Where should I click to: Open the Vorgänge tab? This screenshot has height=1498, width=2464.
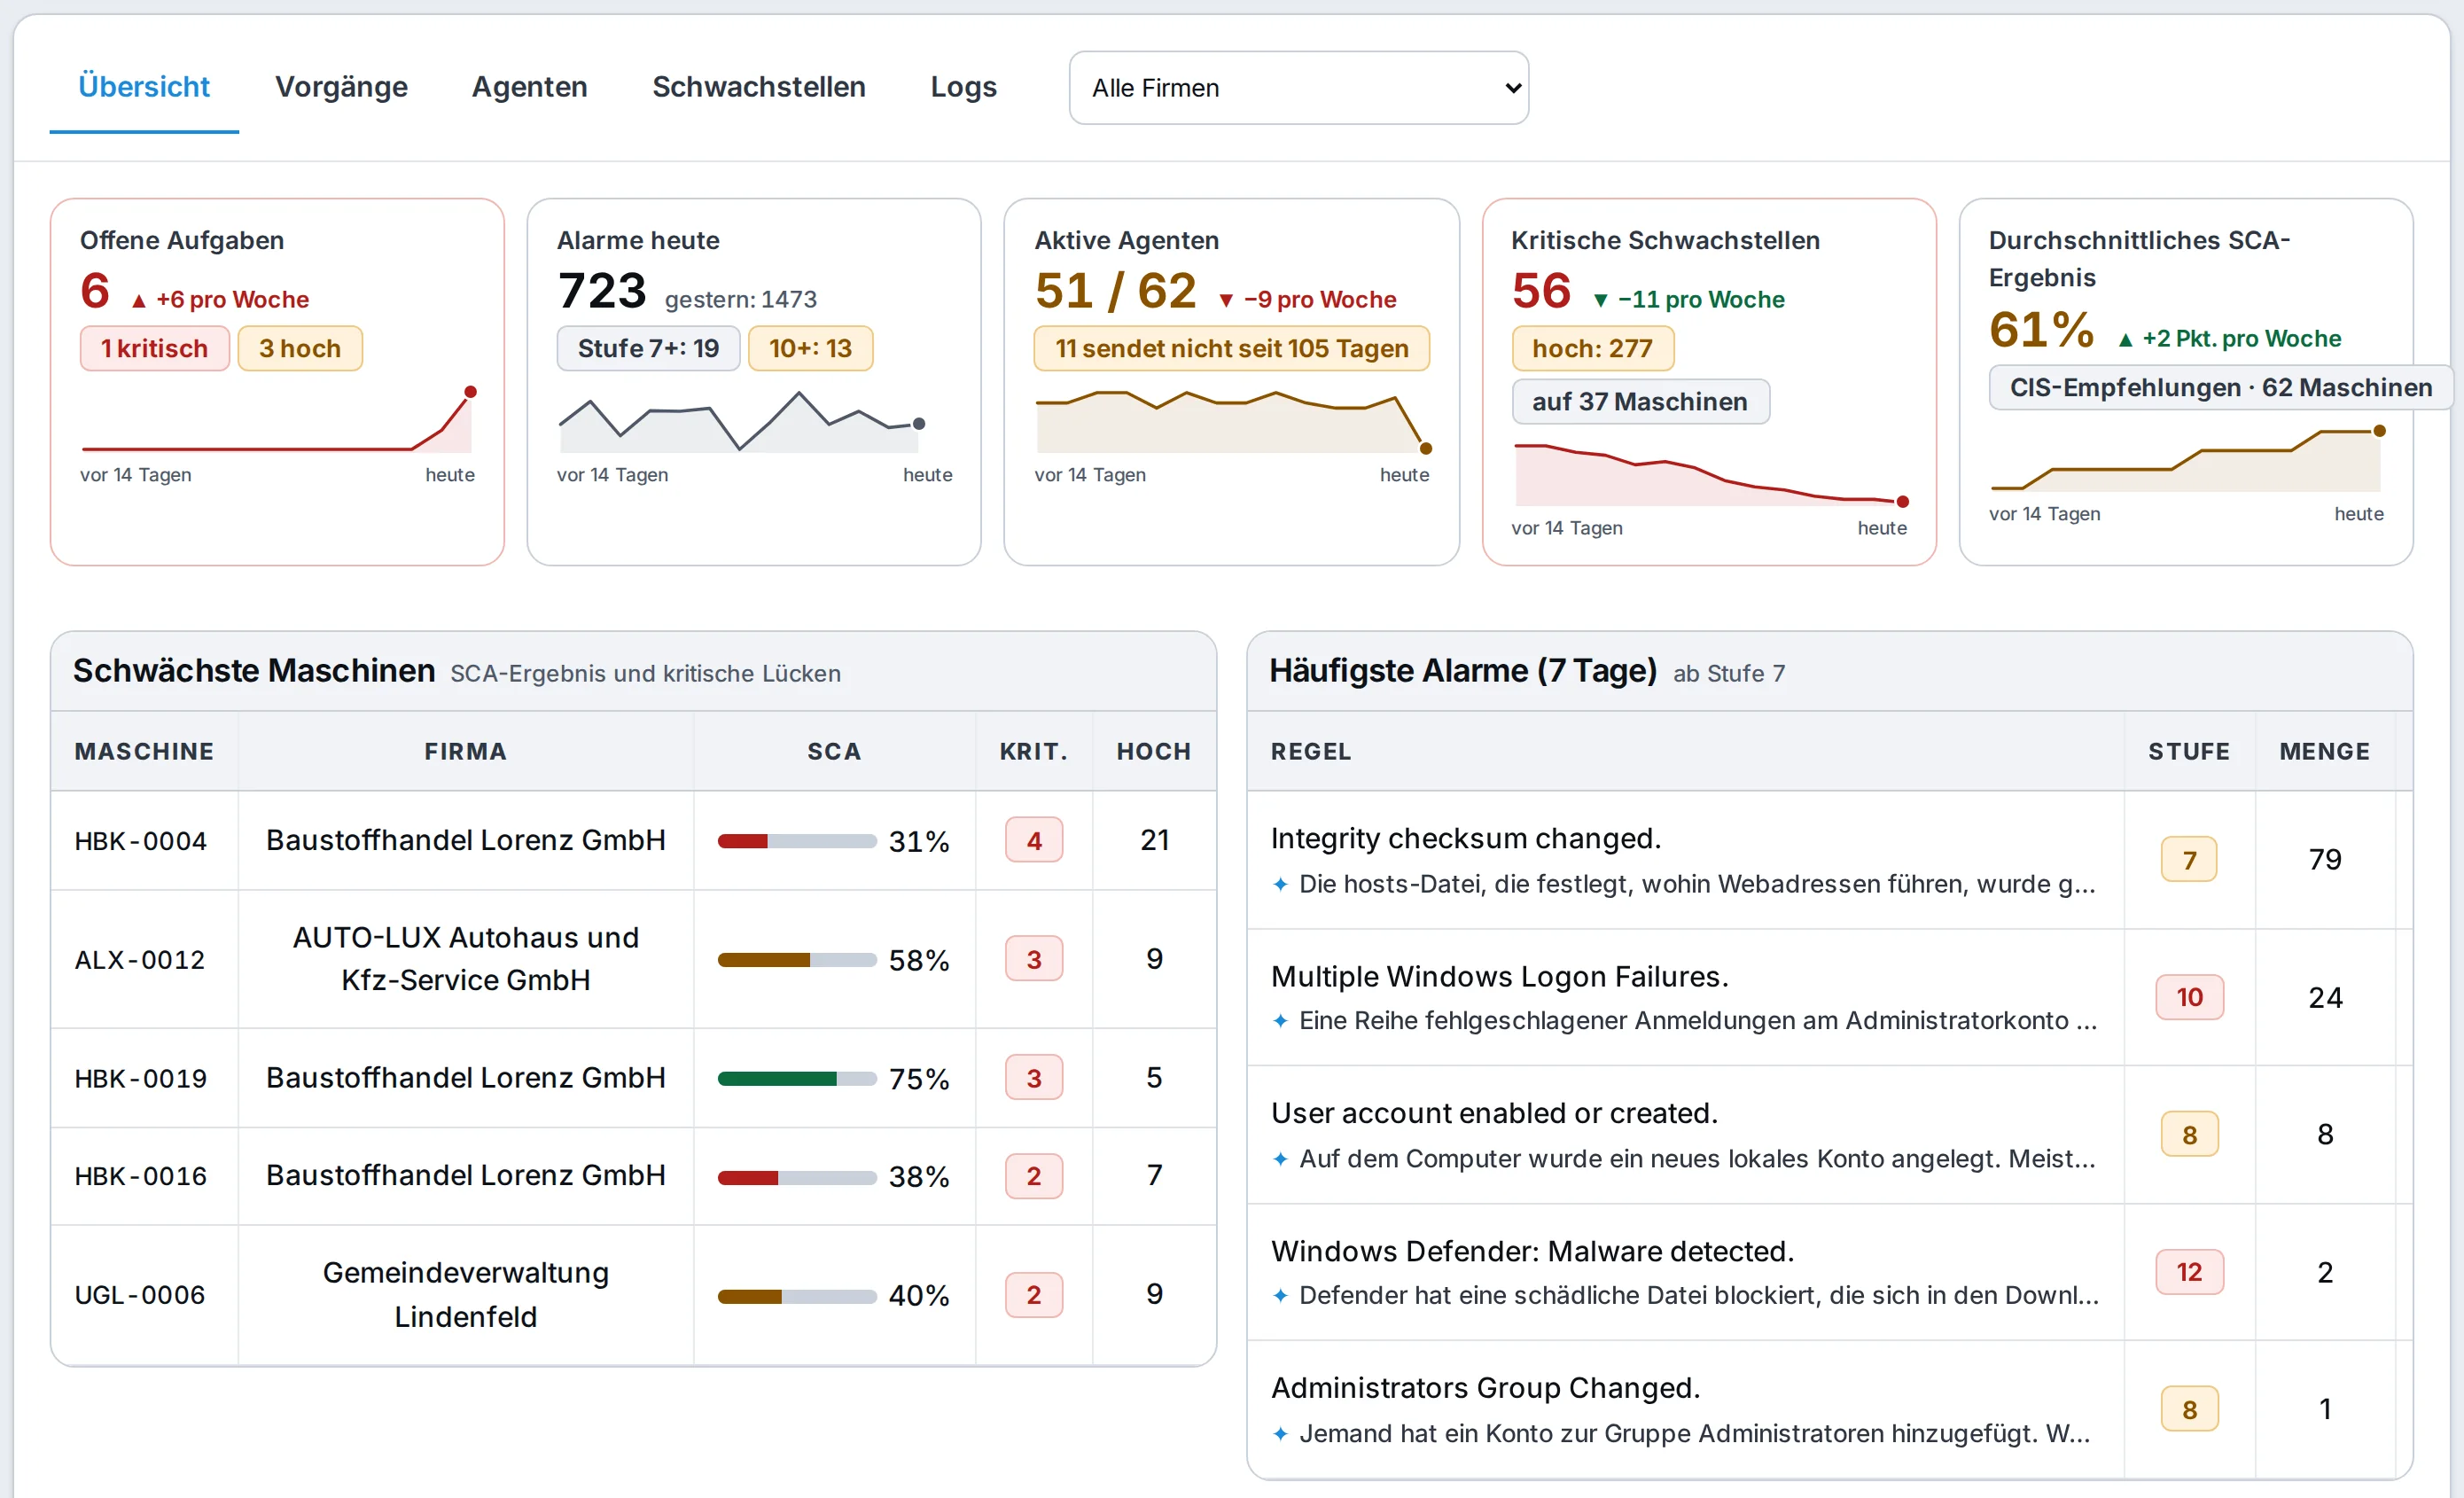coord(341,87)
